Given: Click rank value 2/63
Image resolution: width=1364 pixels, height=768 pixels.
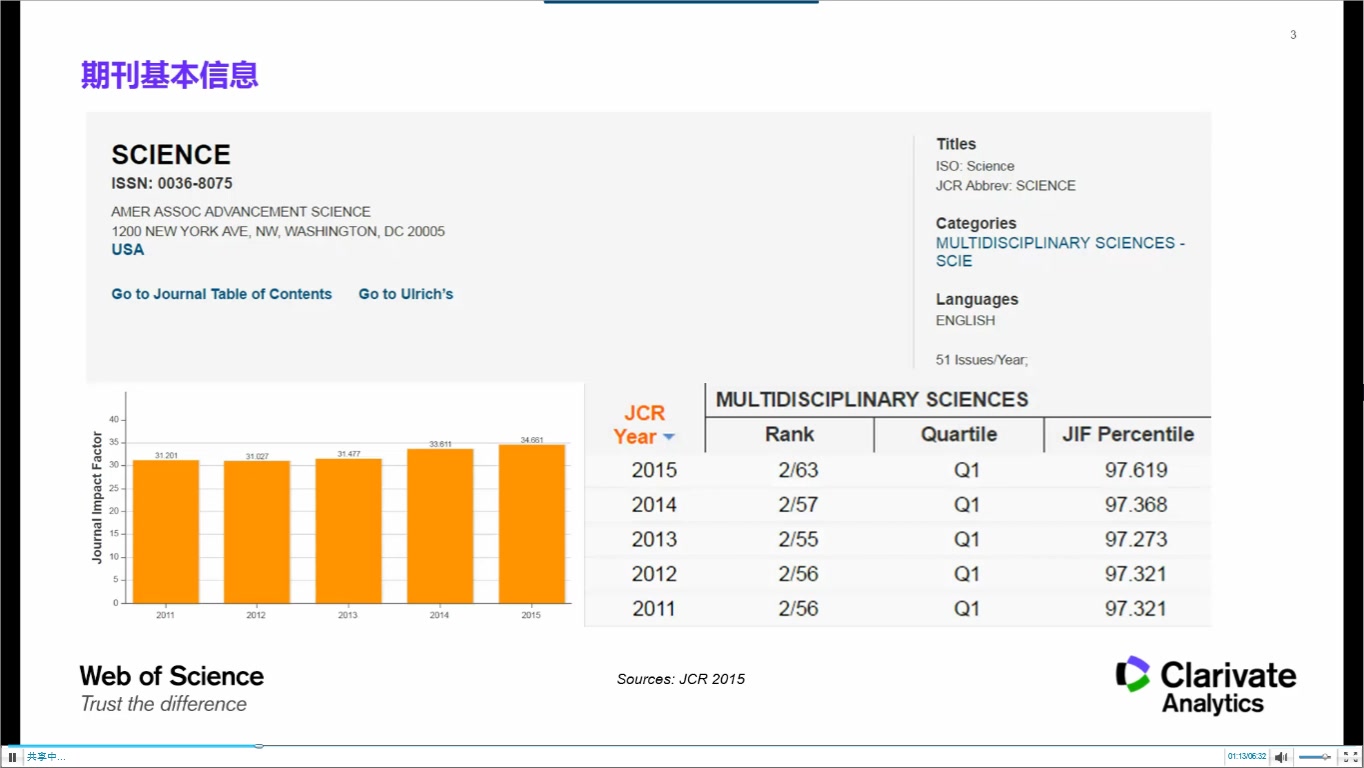Looking at the screenshot, I should (798, 470).
